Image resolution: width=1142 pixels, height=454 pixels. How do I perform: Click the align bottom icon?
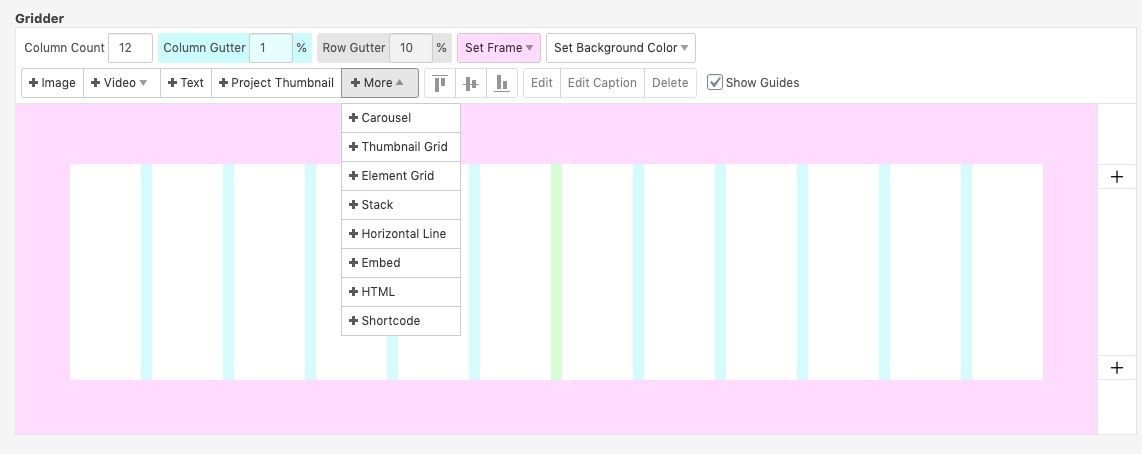click(x=502, y=83)
